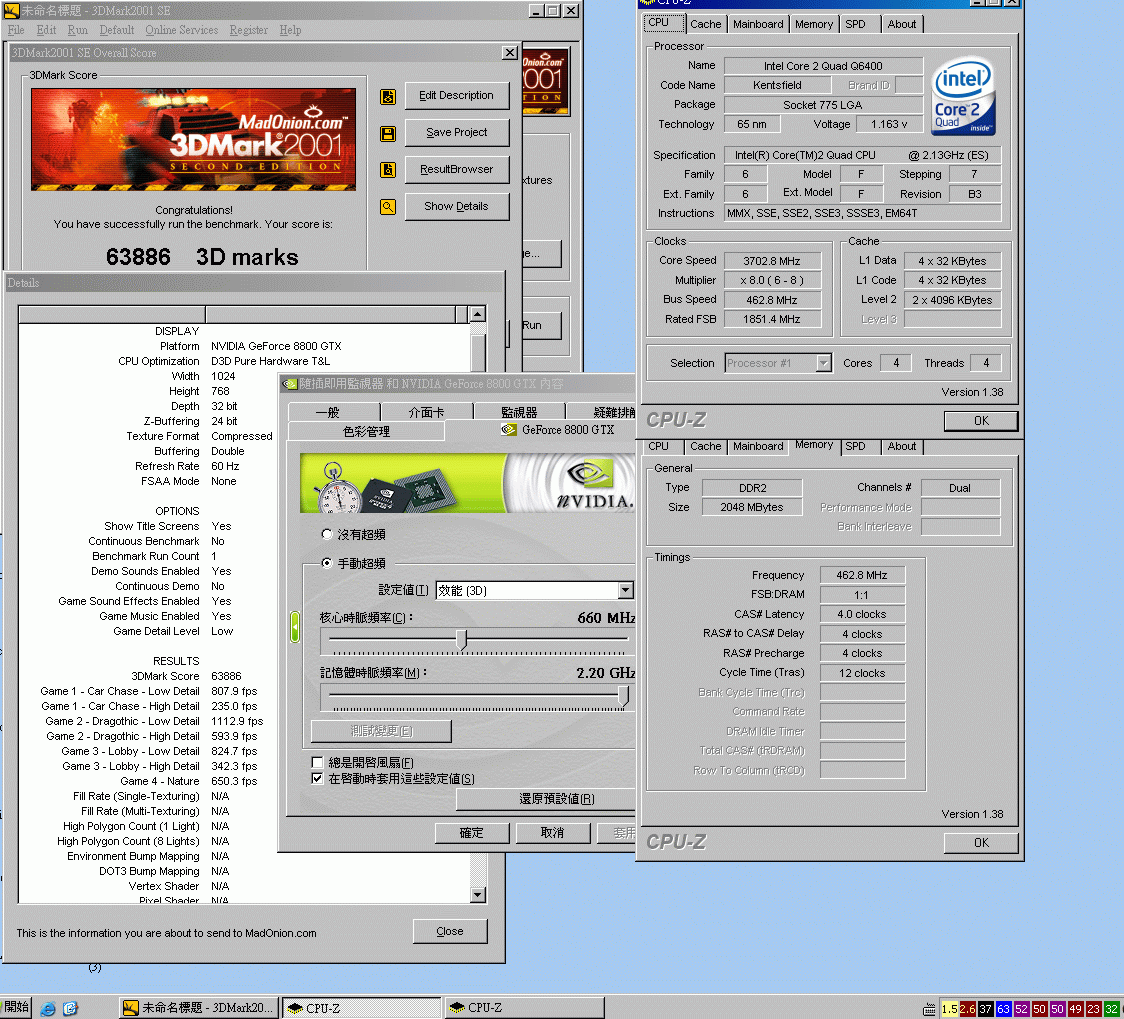Click the yellow 1.5 tray indicator
1124x1019 pixels.
click(x=950, y=1009)
